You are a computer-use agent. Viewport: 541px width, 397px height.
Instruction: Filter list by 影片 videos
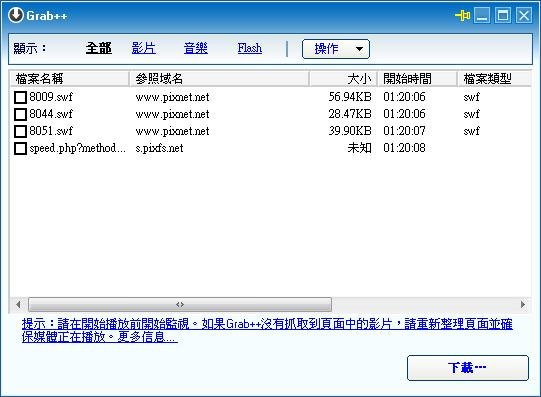pos(144,48)
